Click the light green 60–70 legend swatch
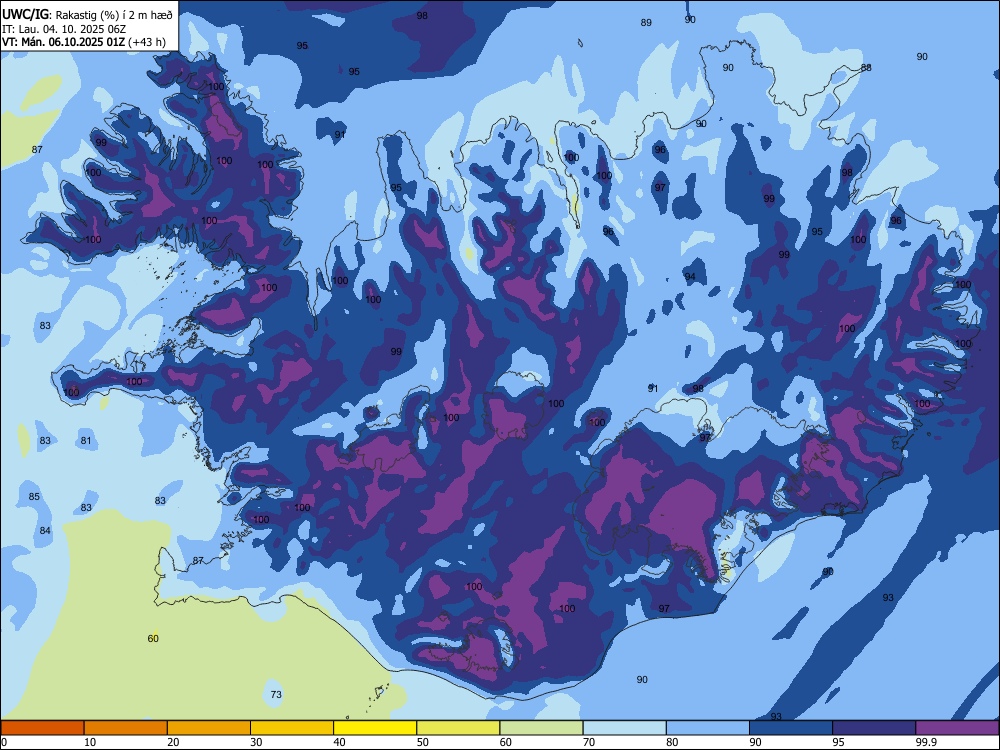 541,728
